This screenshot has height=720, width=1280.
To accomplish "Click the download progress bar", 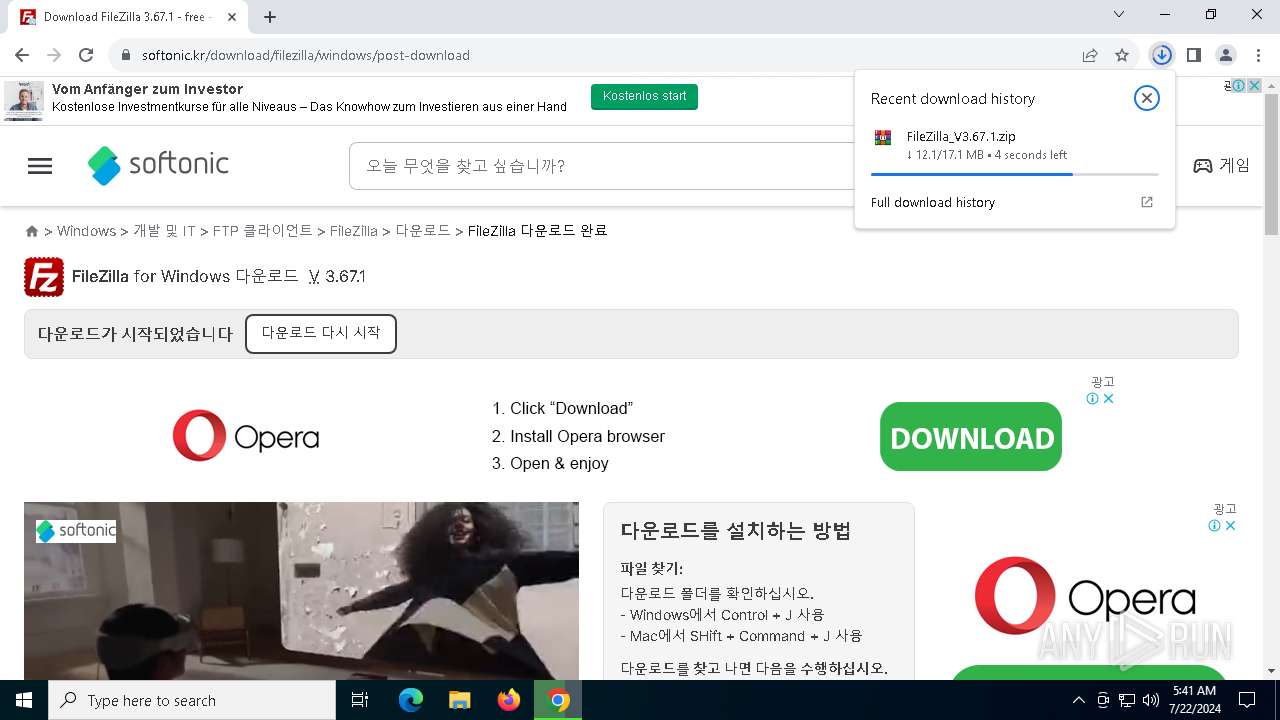I will (x=1014, y=174).
